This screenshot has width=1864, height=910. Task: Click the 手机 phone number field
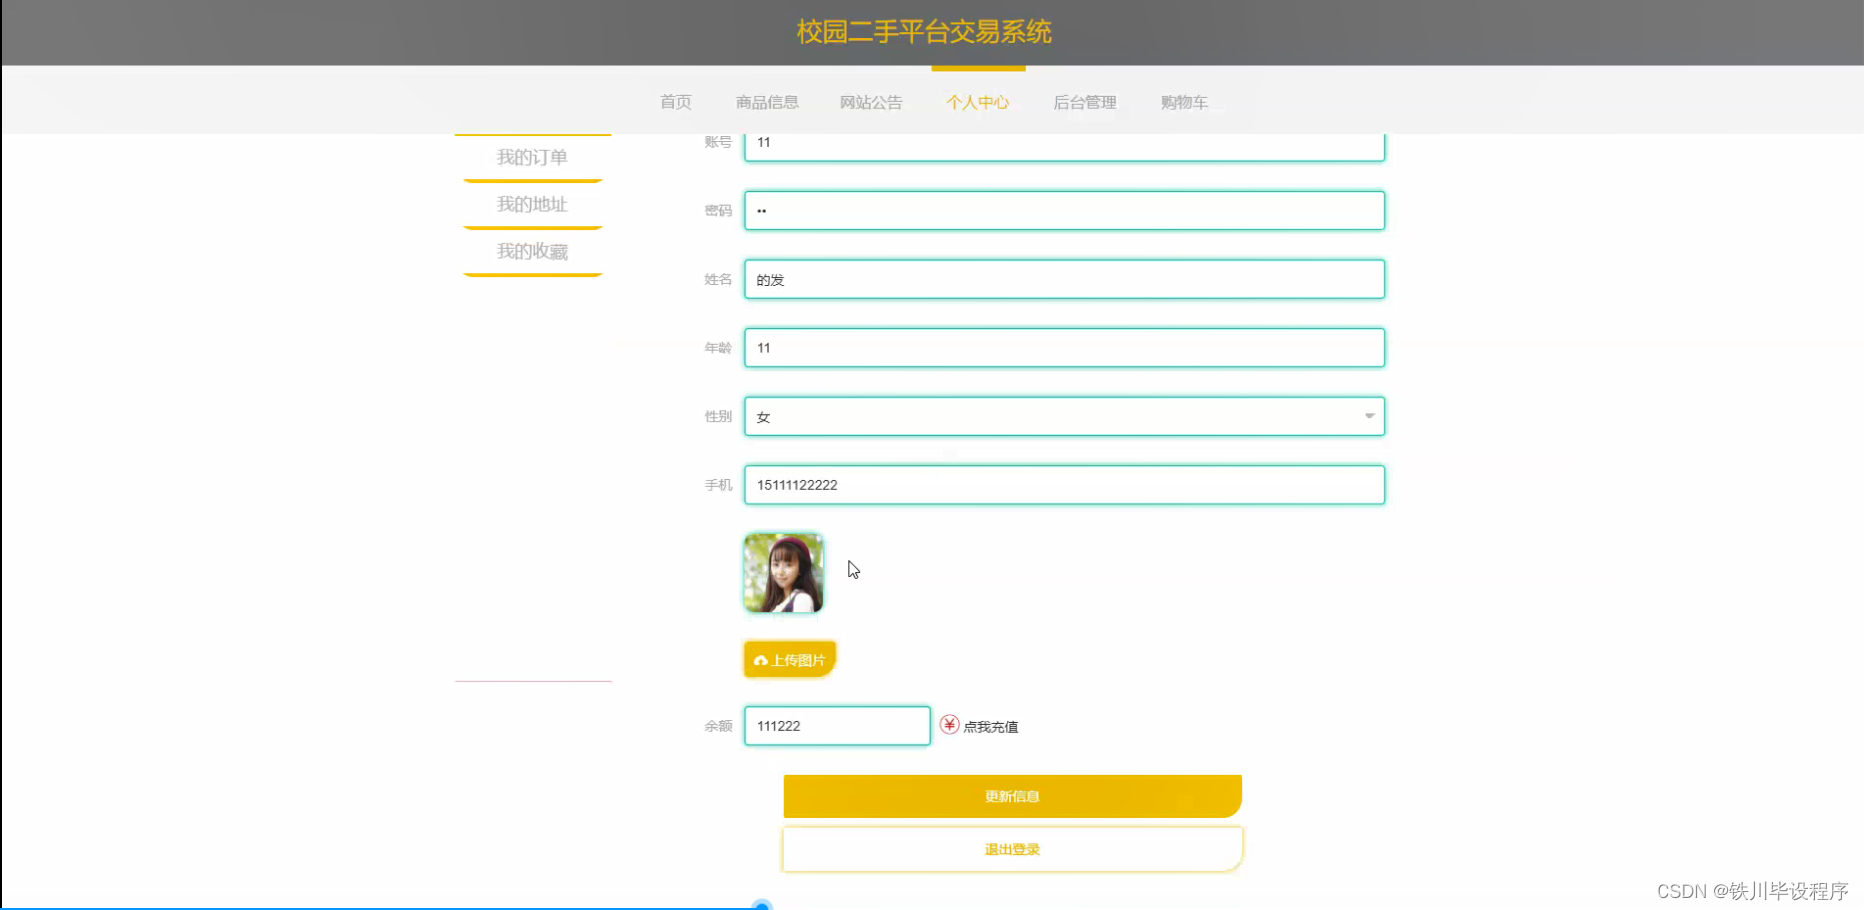(x=1064, y=485)
